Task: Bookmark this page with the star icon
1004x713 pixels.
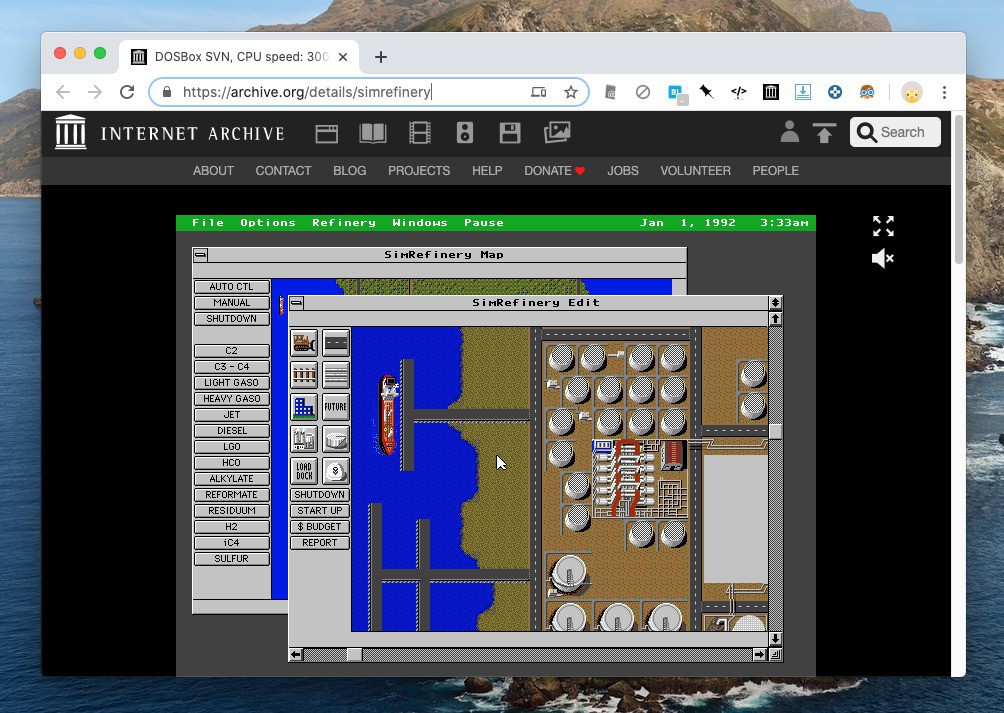Action: 571,92
